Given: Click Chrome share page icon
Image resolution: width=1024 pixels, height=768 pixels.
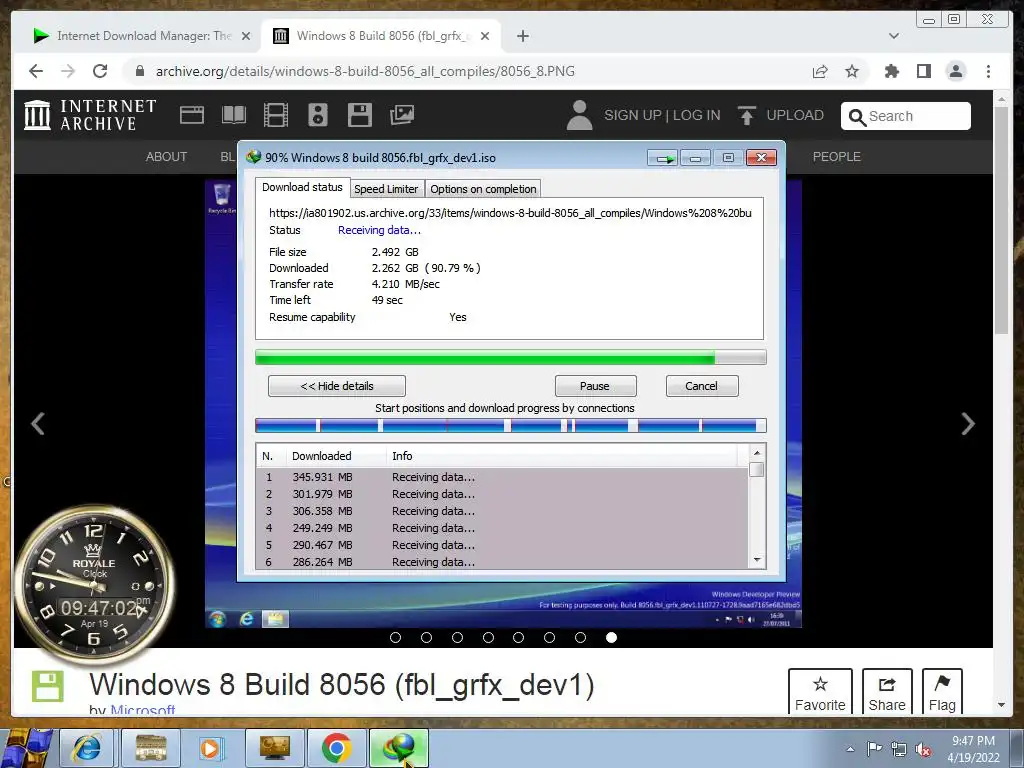Looking at the screenshot, I should pyautogui.click(x=820, y=71).
